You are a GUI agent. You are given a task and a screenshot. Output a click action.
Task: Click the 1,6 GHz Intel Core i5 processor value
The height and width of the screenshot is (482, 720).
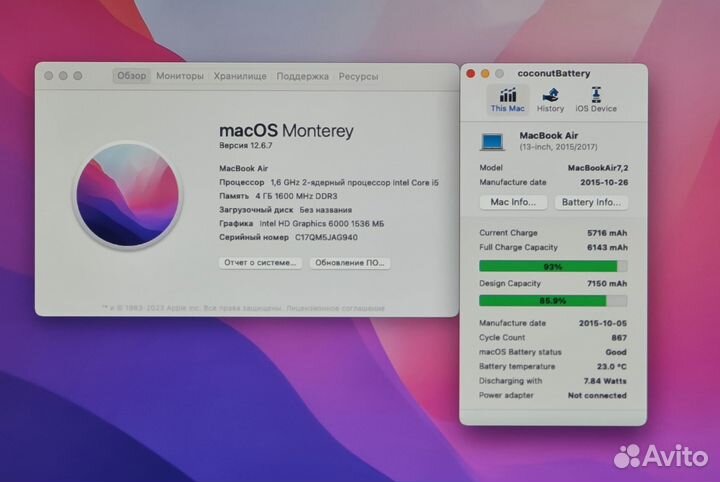pos(354,182)
